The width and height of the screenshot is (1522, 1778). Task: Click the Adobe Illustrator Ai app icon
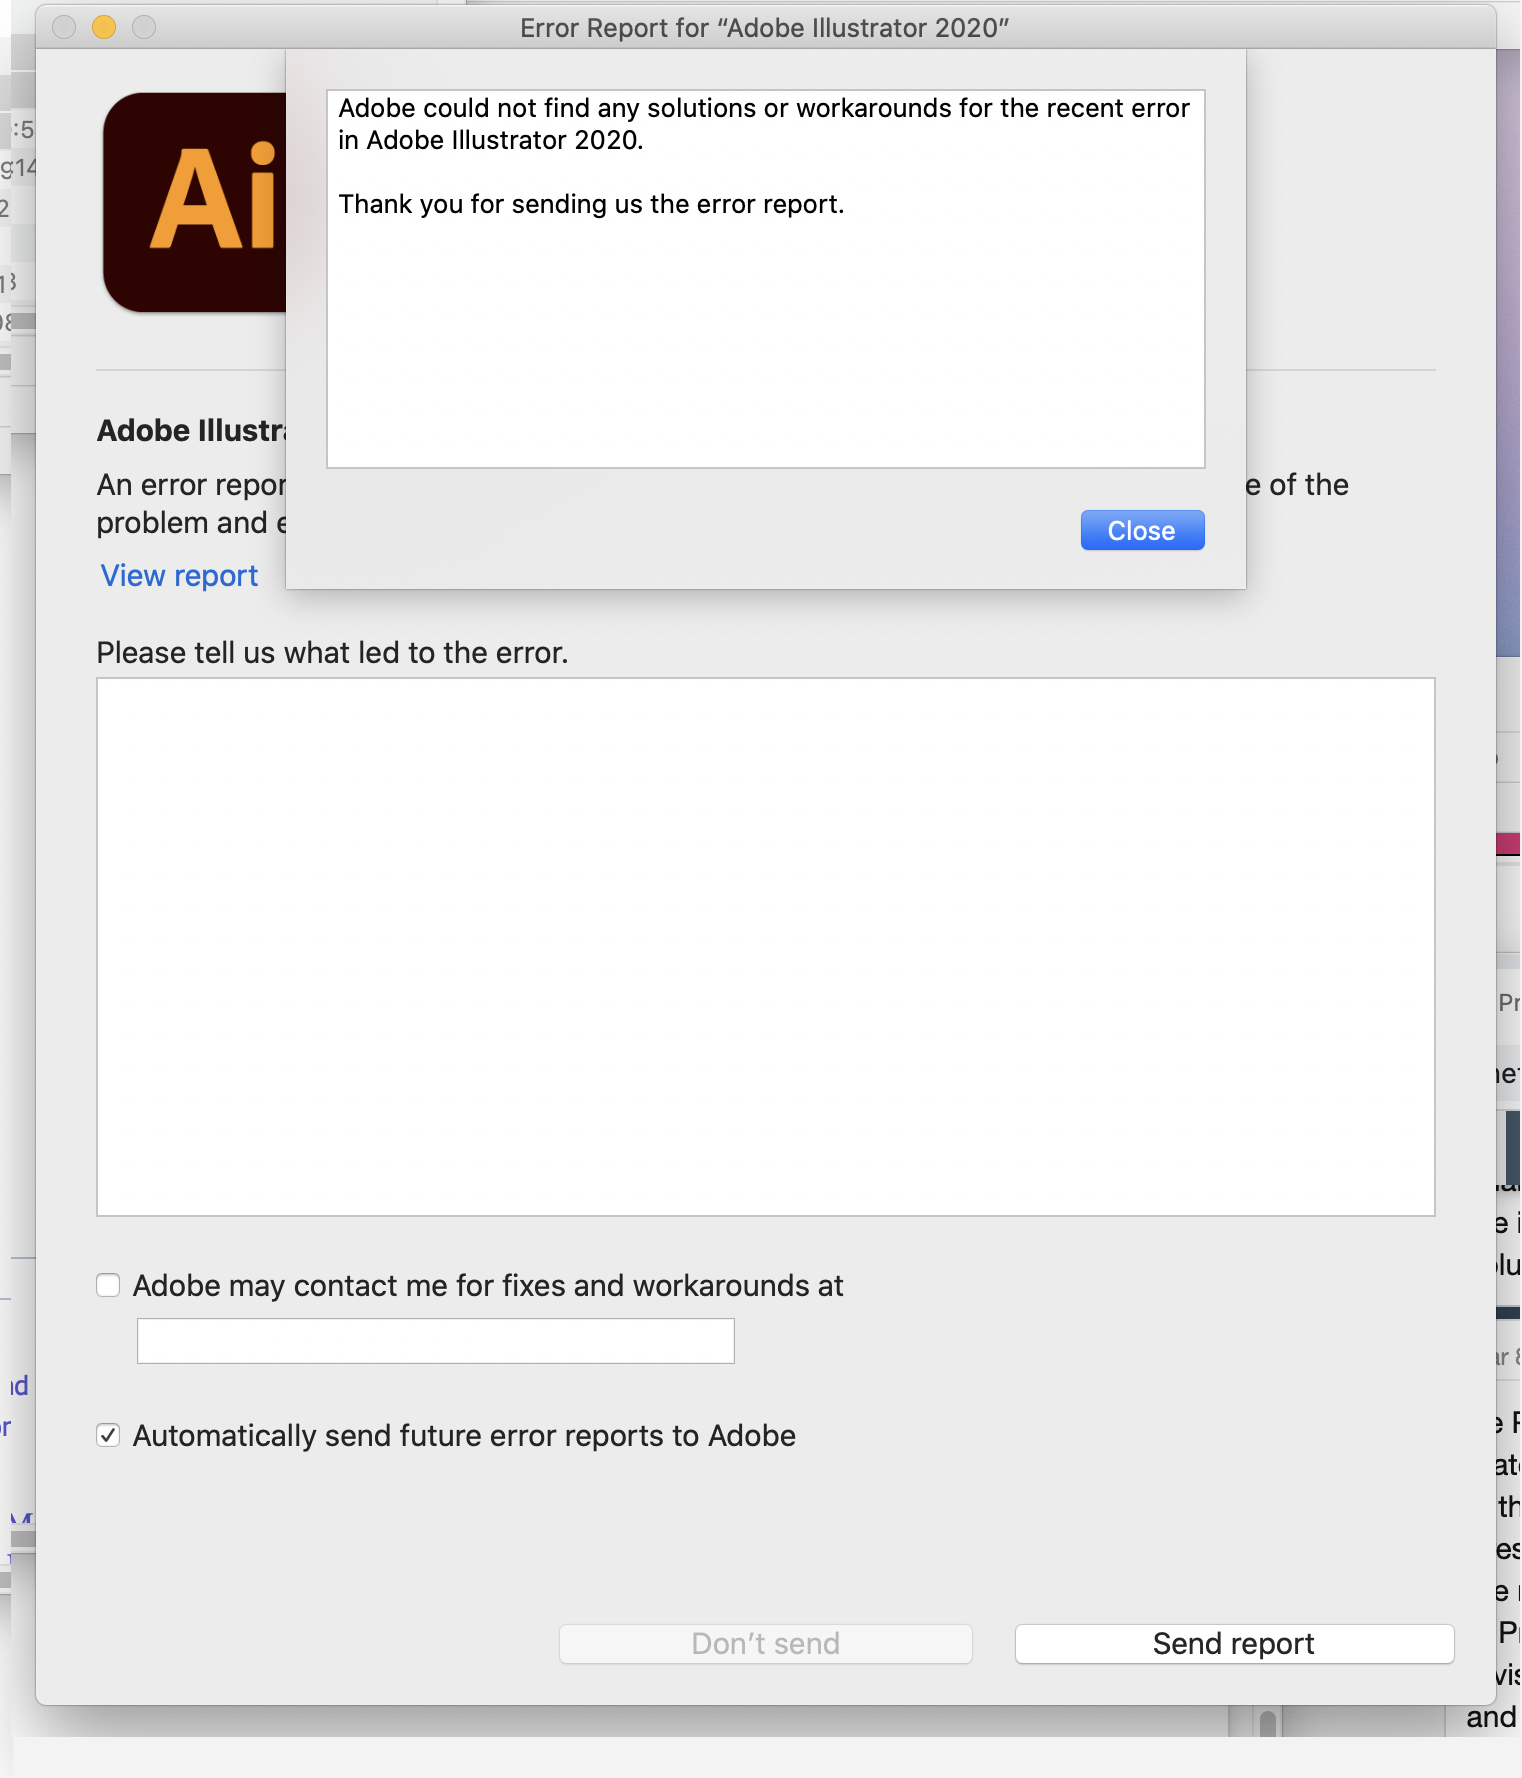coord(196,202)
